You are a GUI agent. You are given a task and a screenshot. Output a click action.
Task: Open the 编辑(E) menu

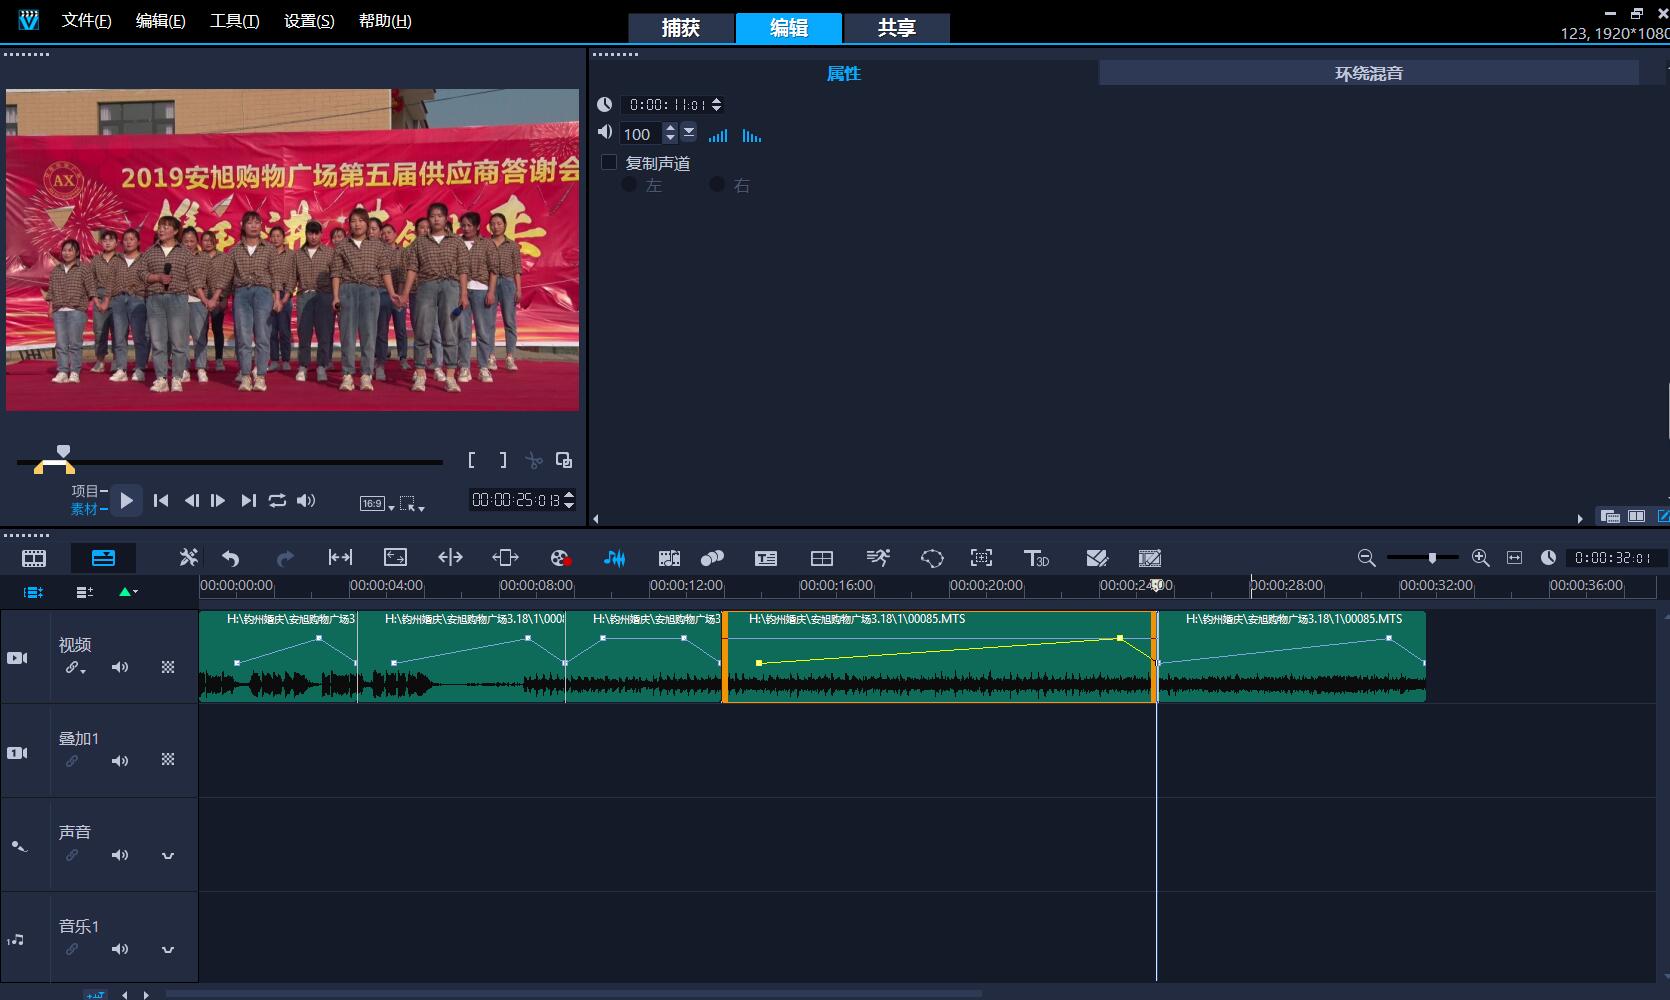pyautogui.click(x=161, y=20)
